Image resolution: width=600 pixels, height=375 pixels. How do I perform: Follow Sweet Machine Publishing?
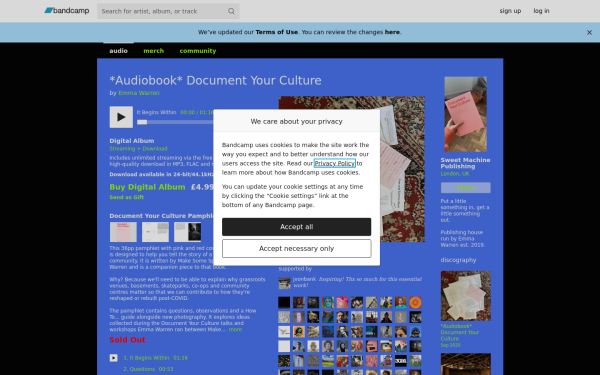[x=465, y=188]
